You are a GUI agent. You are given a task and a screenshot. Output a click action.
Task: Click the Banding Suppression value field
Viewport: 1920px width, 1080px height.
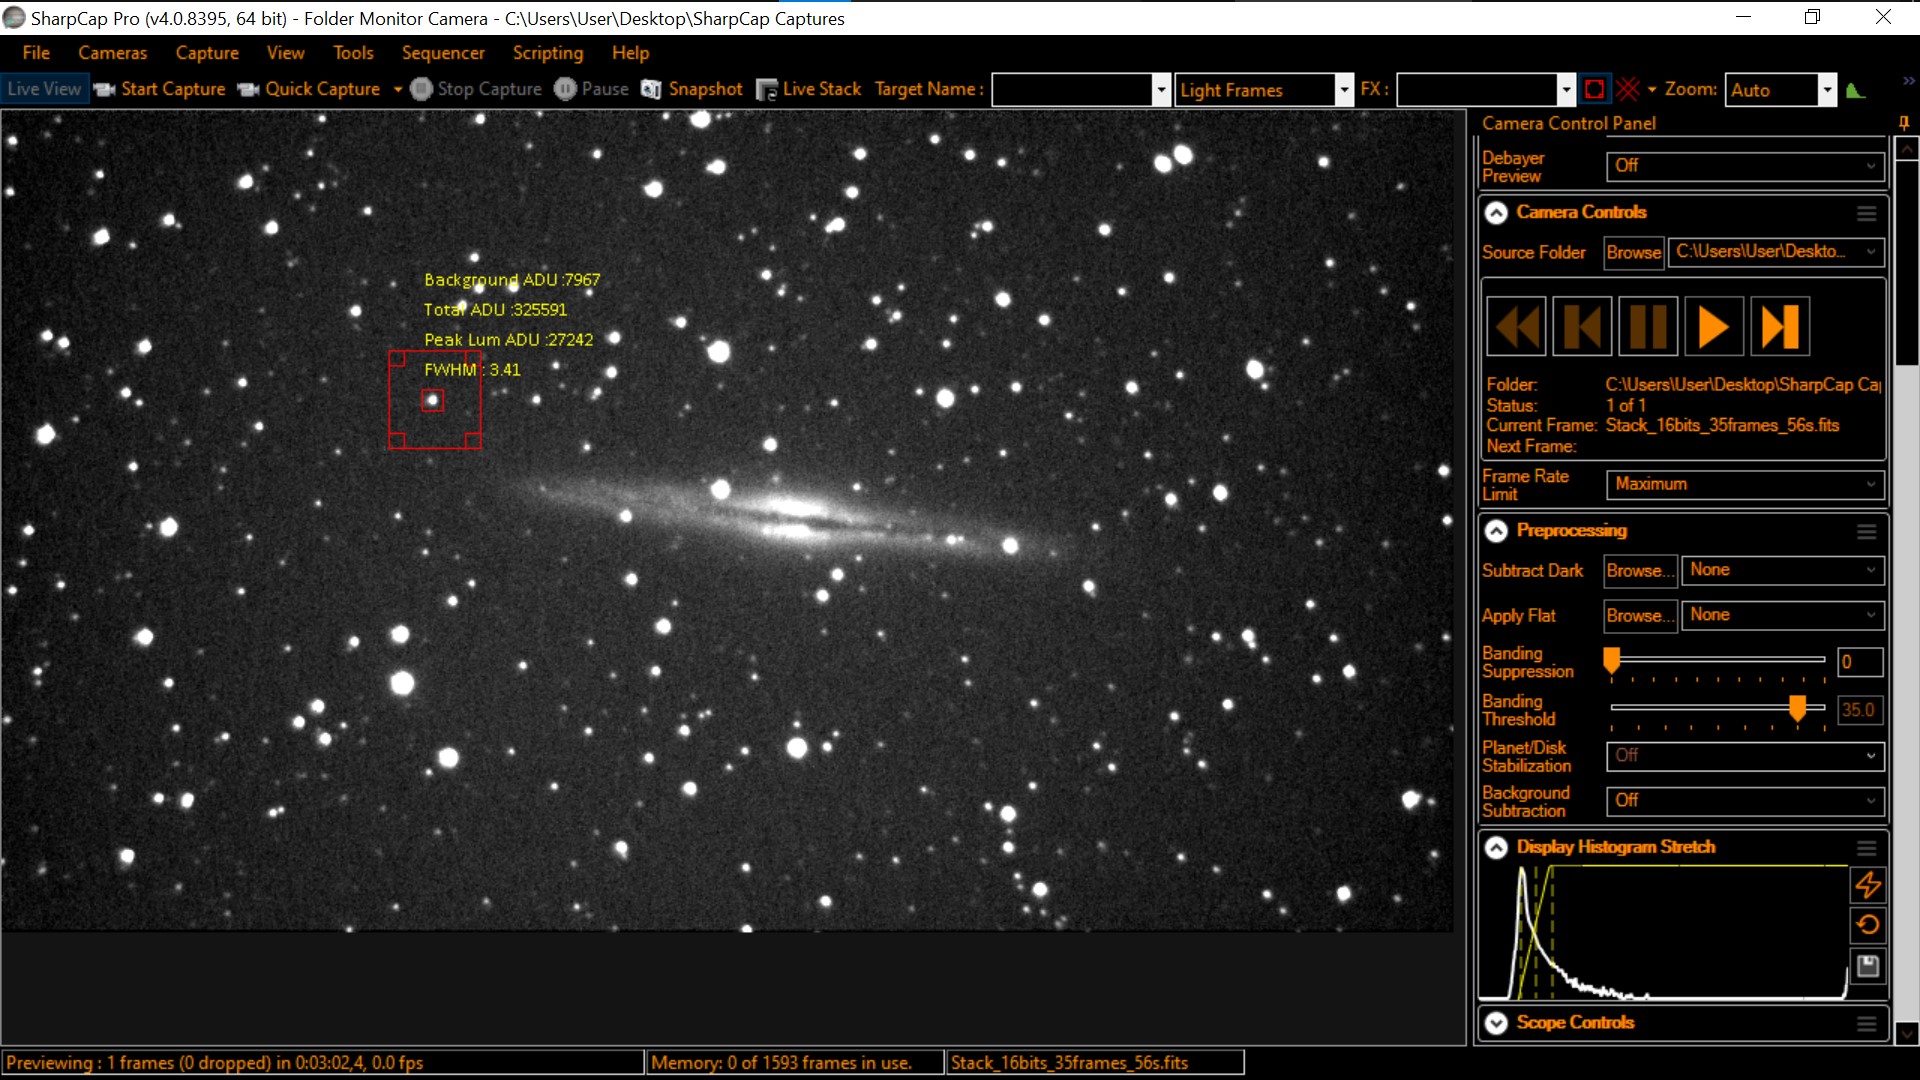pos(1860,662)
